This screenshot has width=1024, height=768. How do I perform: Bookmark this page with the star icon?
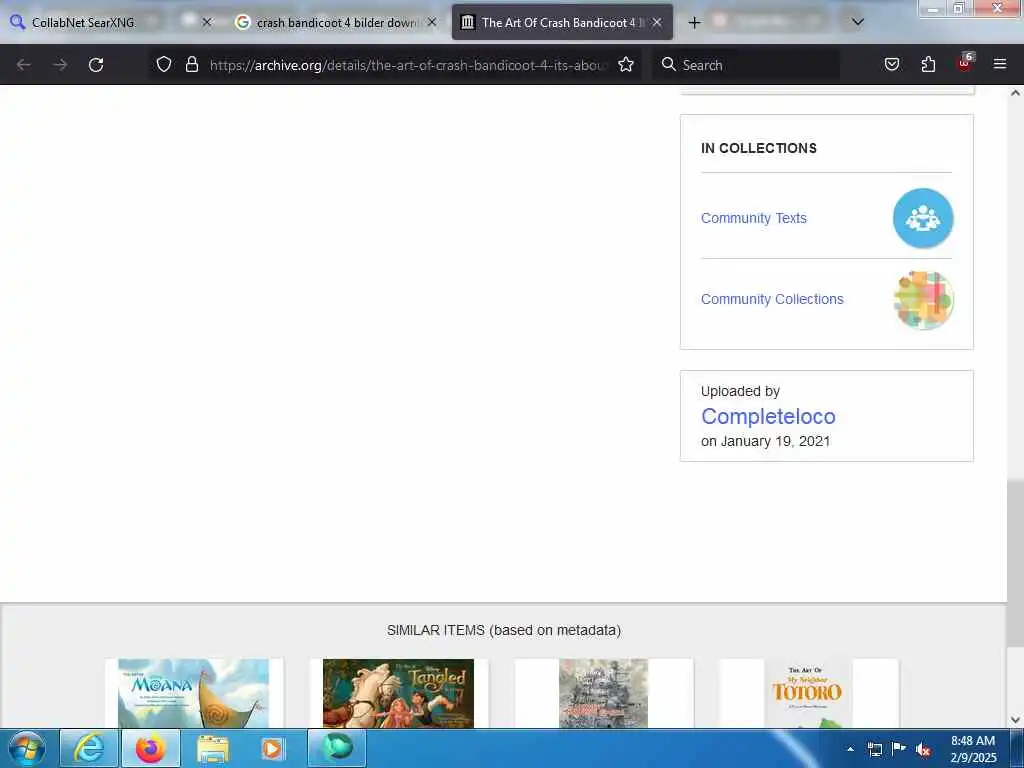coord(626,64)
